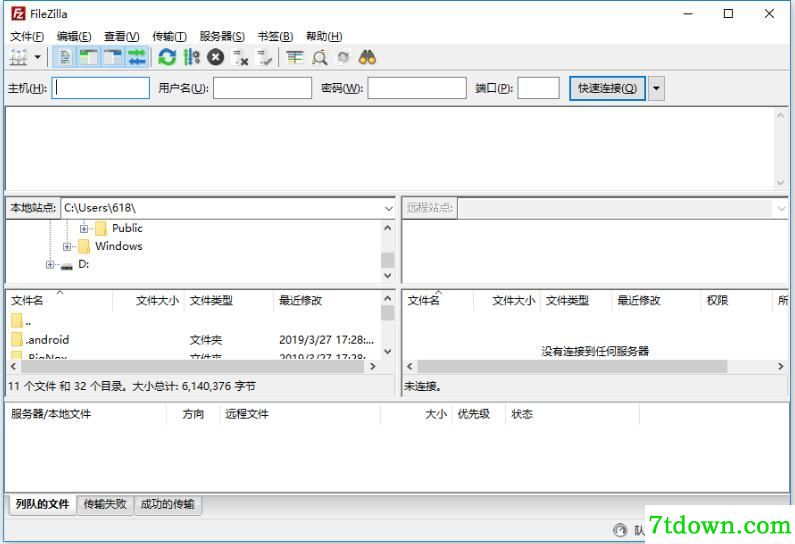Select the Public folder
This screenshot has height=544, width=795.
(127, 228)
